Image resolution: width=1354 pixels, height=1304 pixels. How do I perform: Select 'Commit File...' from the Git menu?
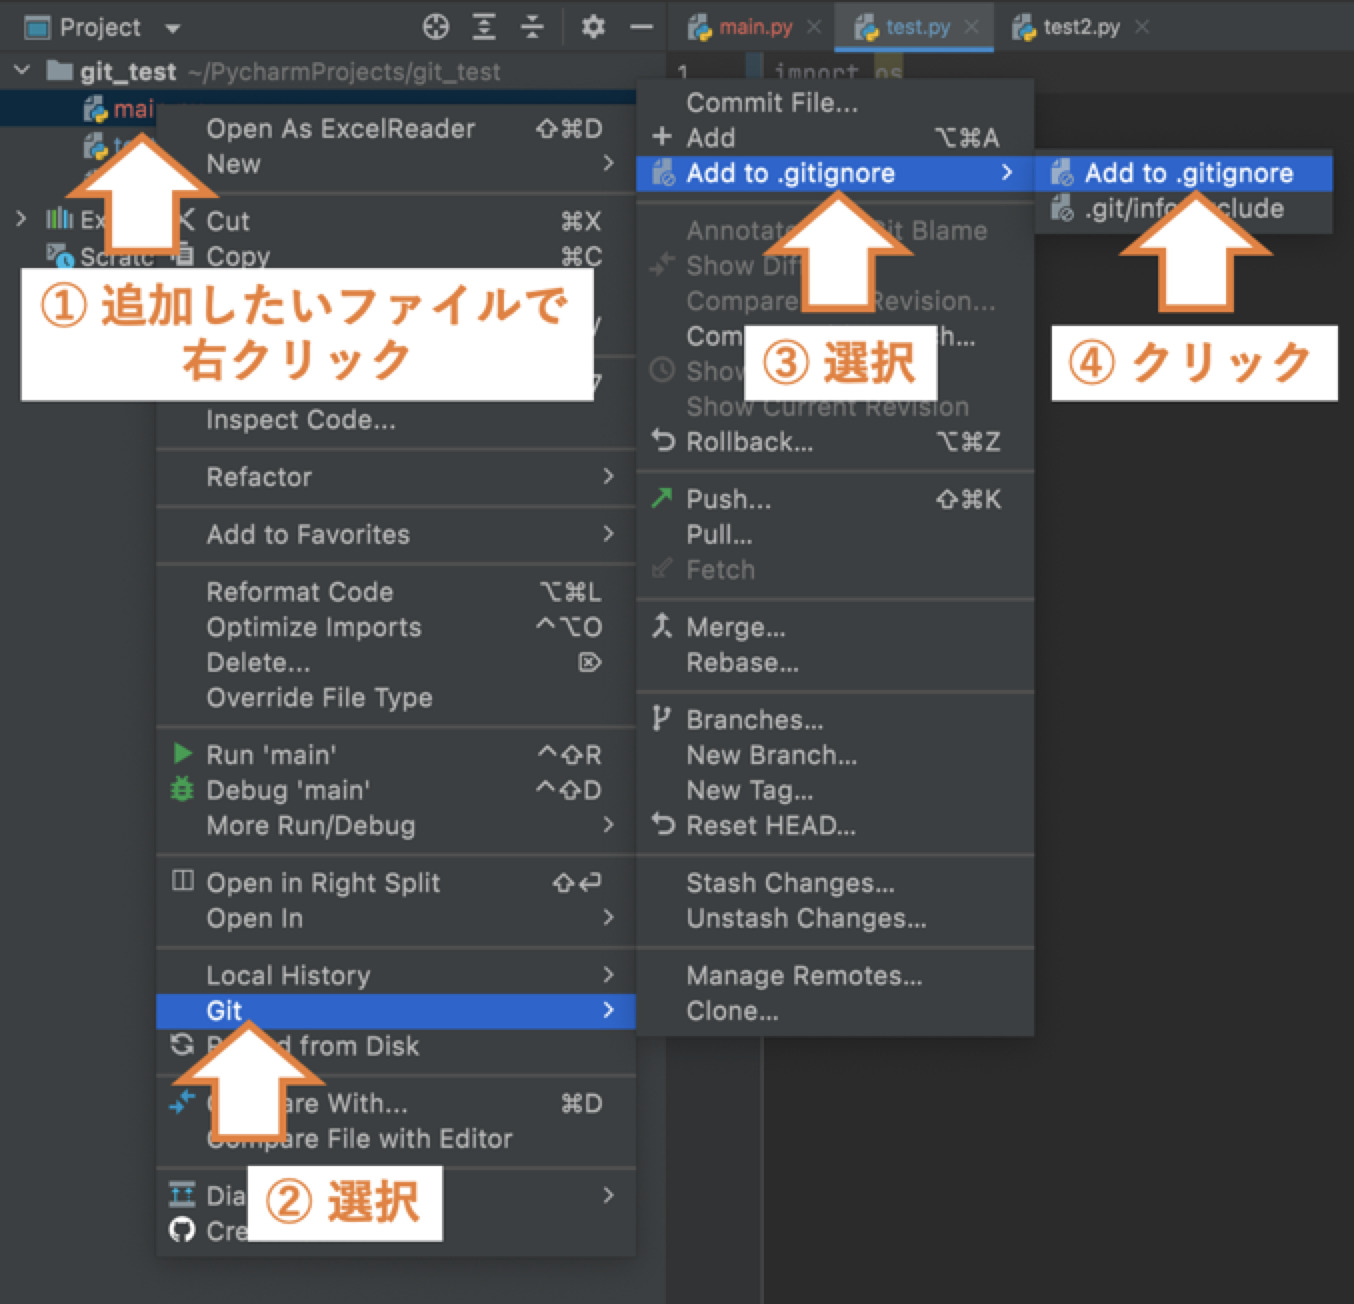[x=772, y=102]
